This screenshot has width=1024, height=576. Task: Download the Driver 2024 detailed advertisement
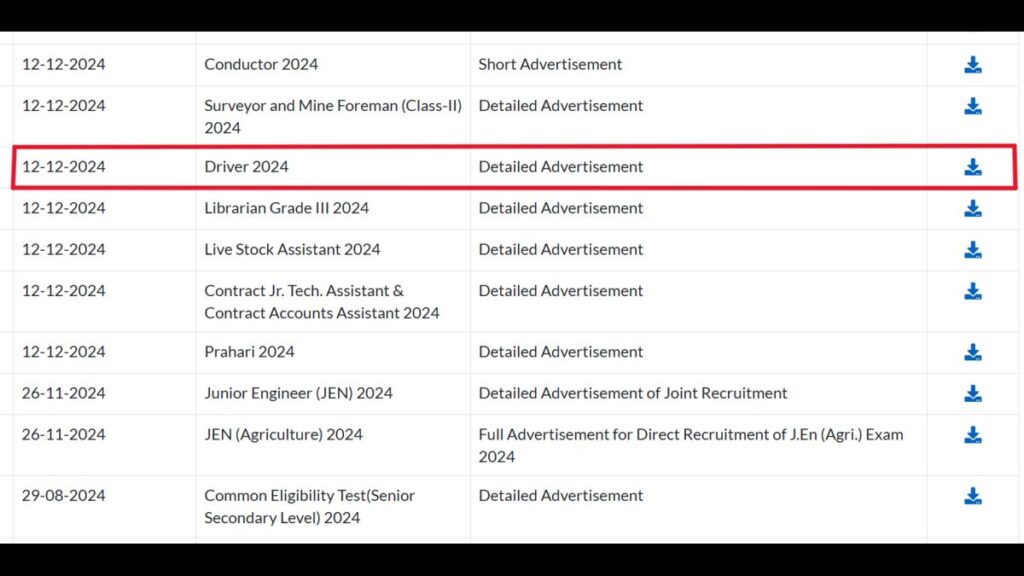coord(972,167)
